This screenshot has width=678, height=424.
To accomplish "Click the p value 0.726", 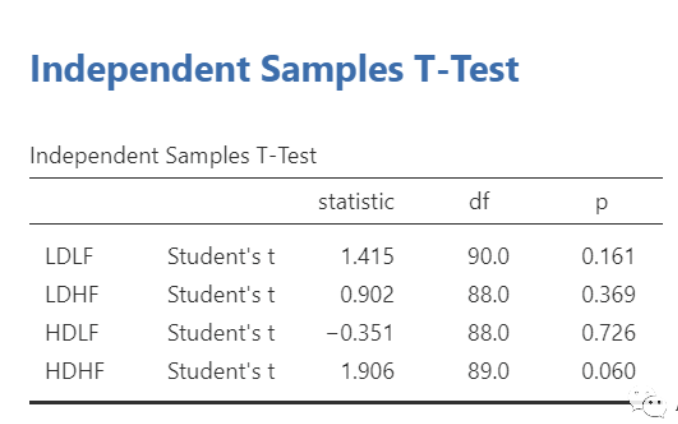I will click(x=608, y=333).
